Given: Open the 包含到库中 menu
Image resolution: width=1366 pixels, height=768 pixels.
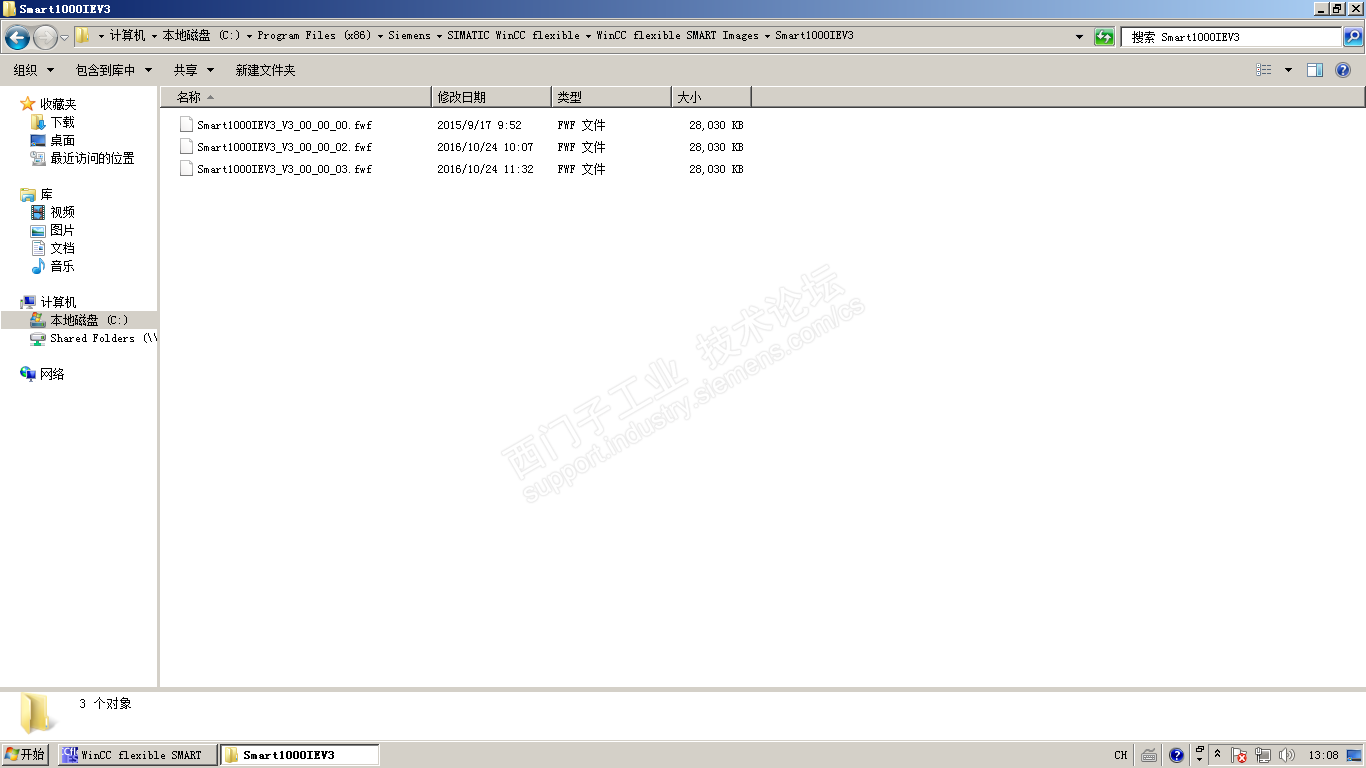Looking at the screenshot, I should click(x=114, y=70).
